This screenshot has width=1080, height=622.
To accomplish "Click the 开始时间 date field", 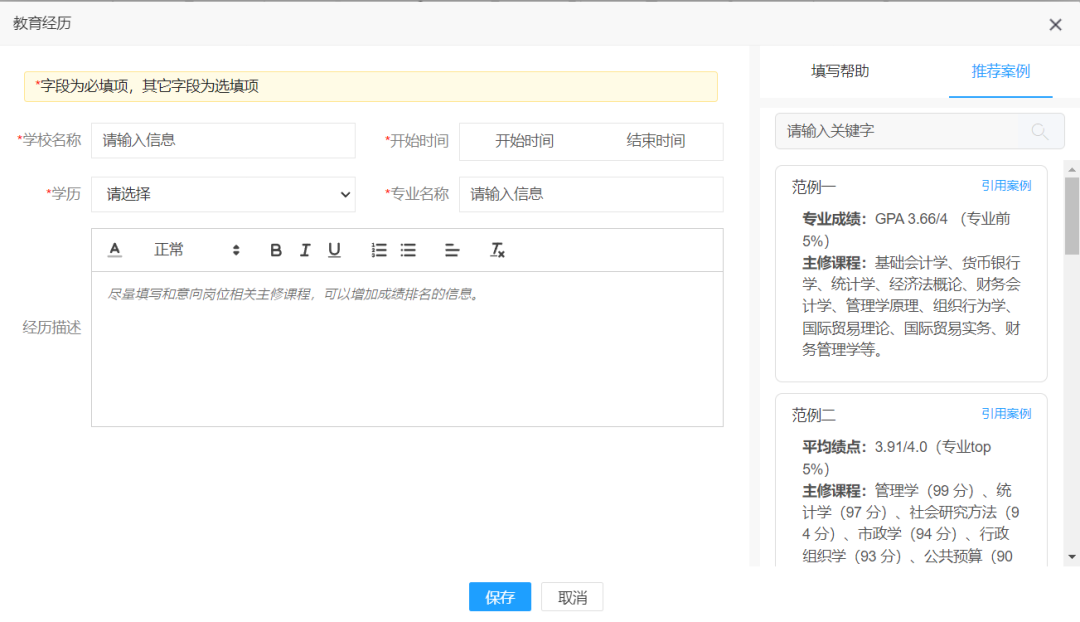I will coord(524,140).
